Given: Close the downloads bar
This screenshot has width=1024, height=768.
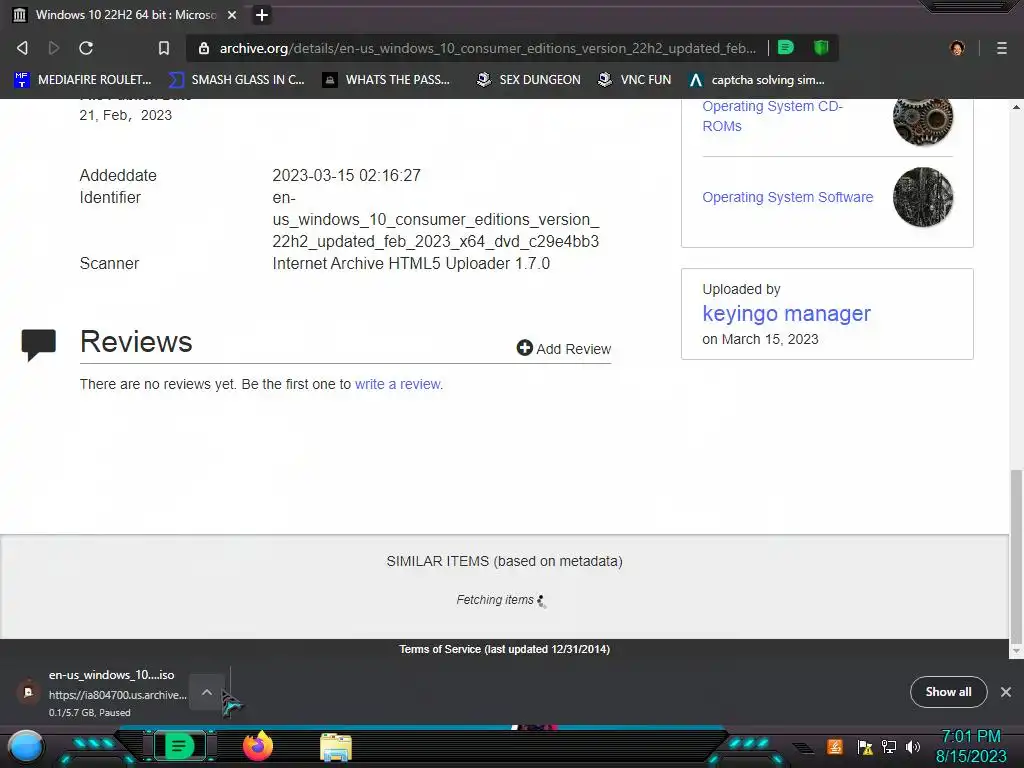Looking at the screenshot, I should point(1006,692).
